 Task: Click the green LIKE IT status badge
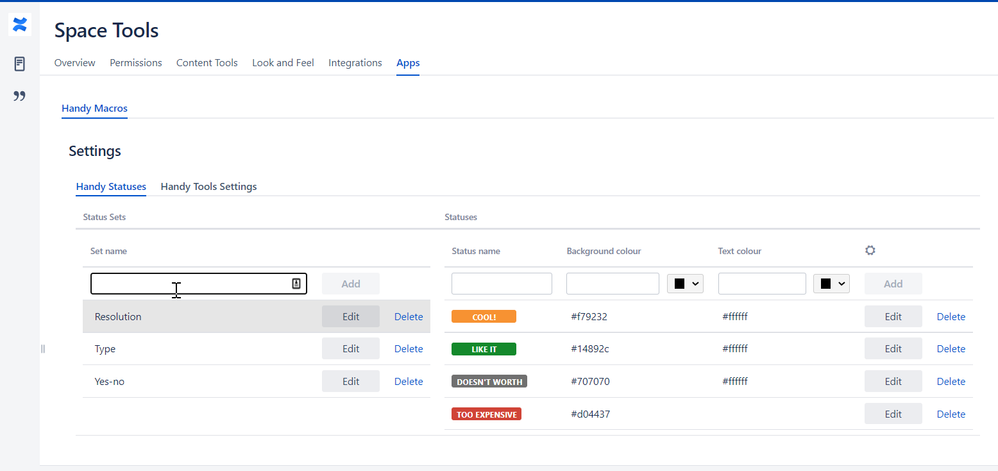[x=484, y=349]
